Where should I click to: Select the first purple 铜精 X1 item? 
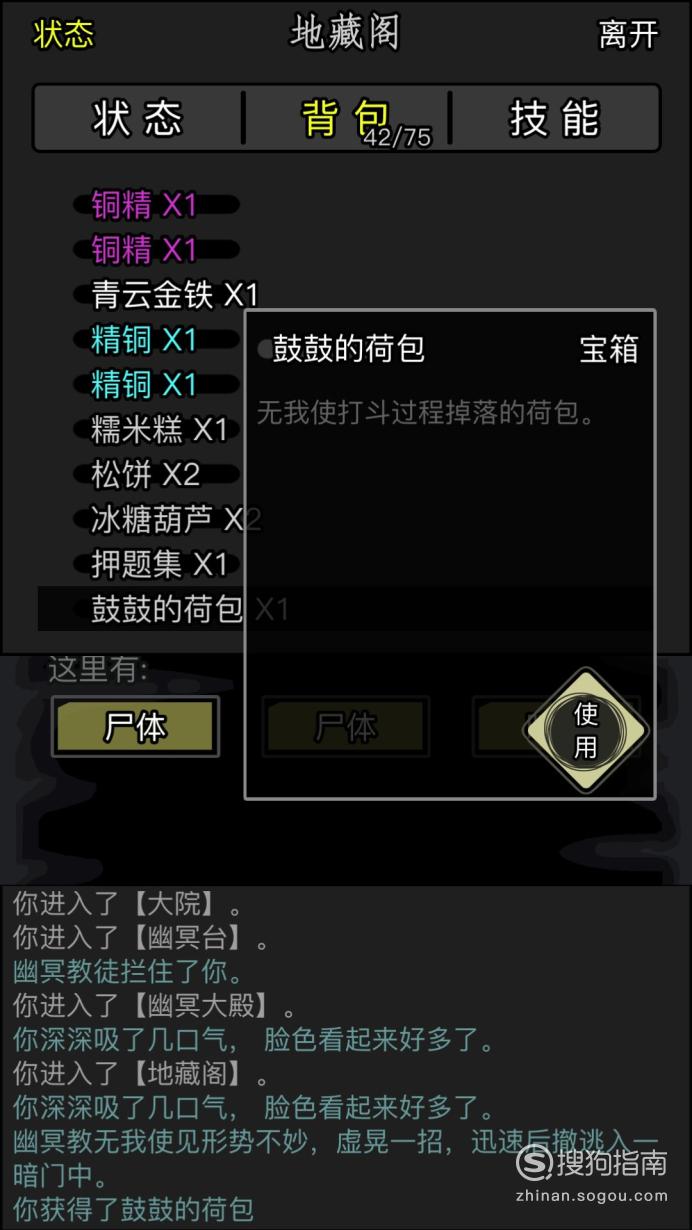(144, 205)
